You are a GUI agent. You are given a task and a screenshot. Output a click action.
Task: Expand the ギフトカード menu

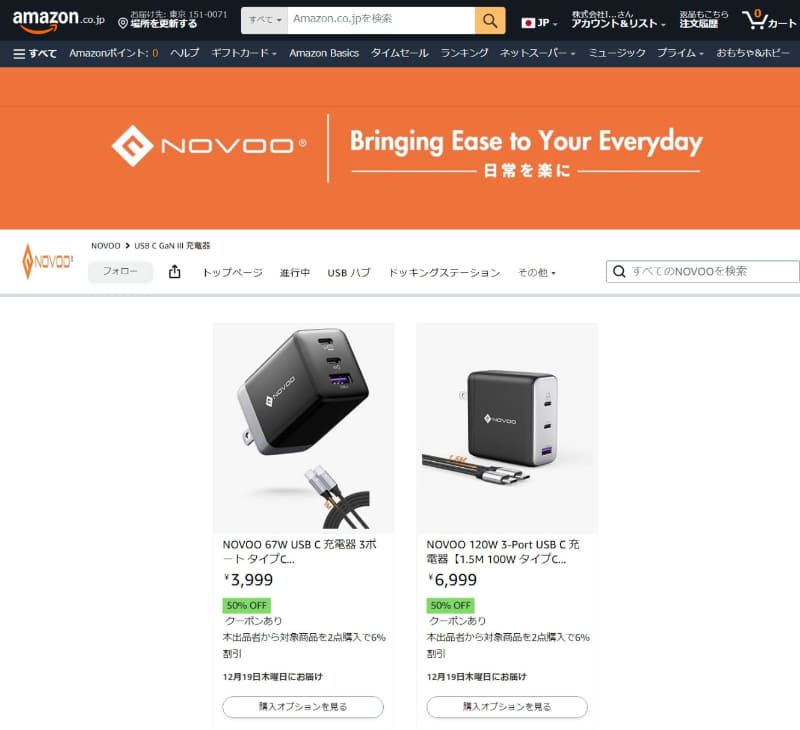click(x=243, y=53)
